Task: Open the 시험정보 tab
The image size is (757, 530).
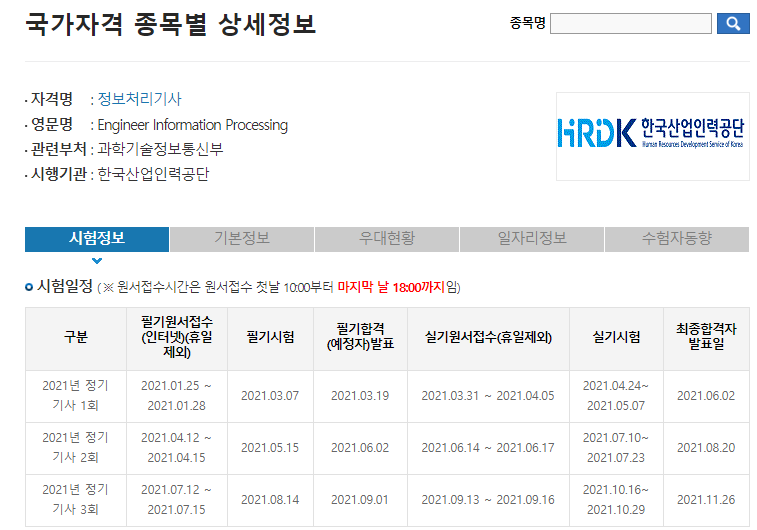Action: (97, 238)
